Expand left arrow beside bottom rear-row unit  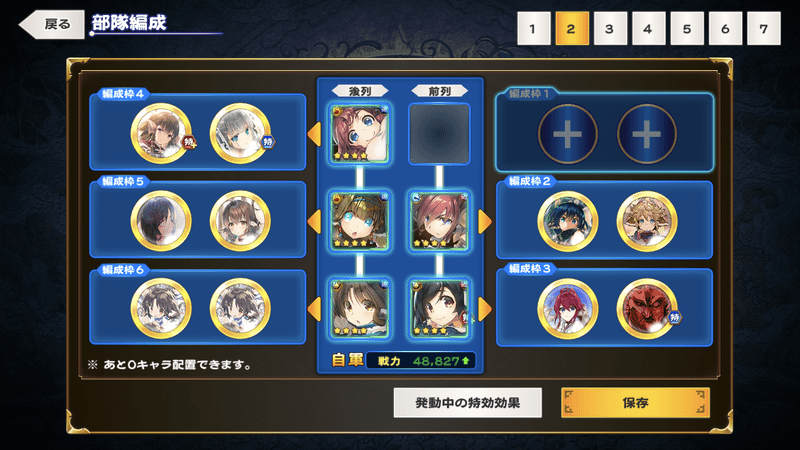(x=314, y=309)
